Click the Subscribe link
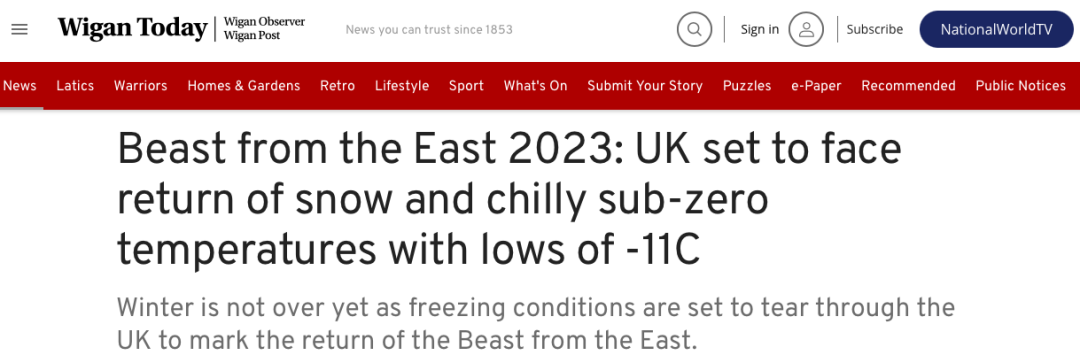This screenshot has height=363, width=1080. pyautogui.click(x=875, y=30)
